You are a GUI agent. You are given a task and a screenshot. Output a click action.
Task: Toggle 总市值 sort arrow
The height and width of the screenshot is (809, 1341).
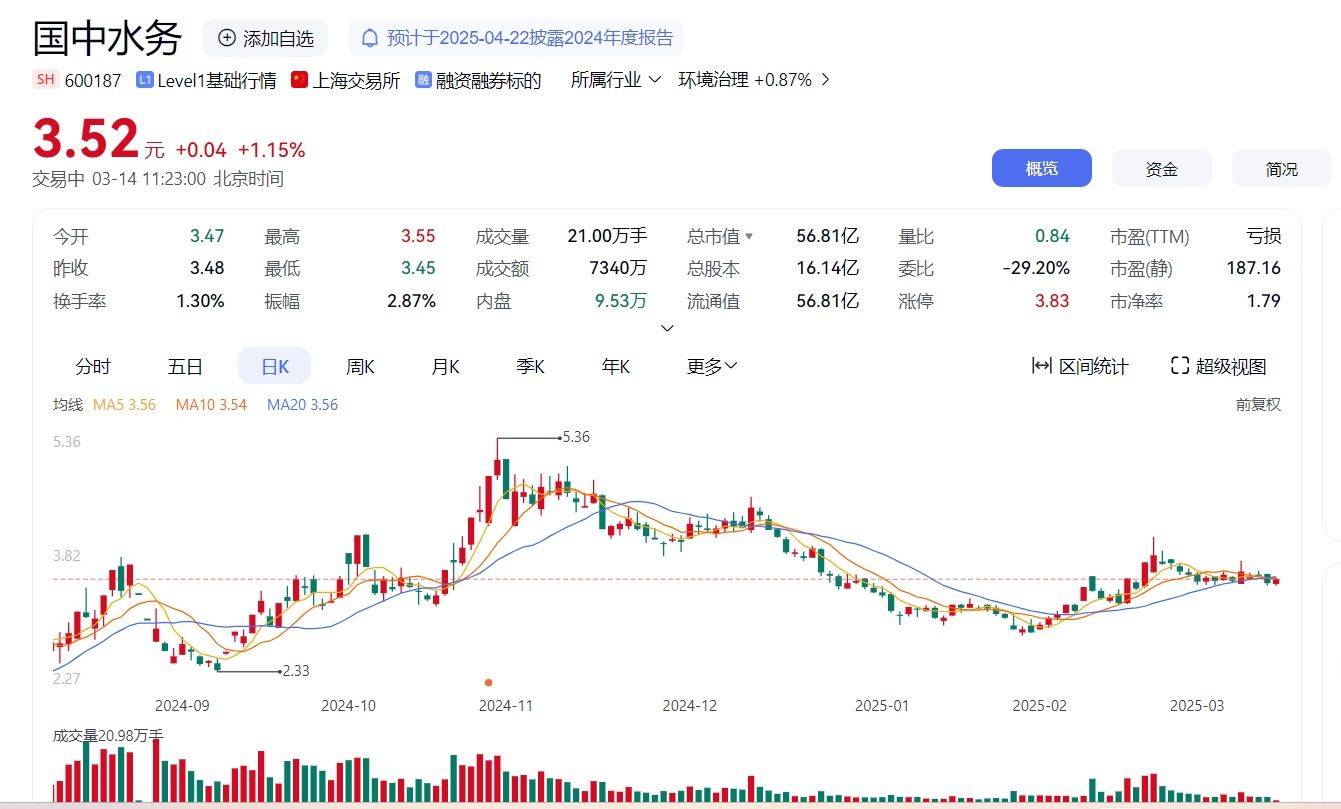749,237
